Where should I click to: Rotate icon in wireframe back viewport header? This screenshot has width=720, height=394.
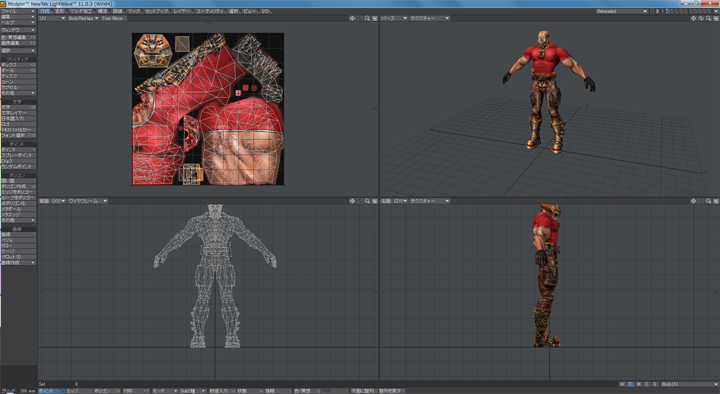click(x=360, y=201)
